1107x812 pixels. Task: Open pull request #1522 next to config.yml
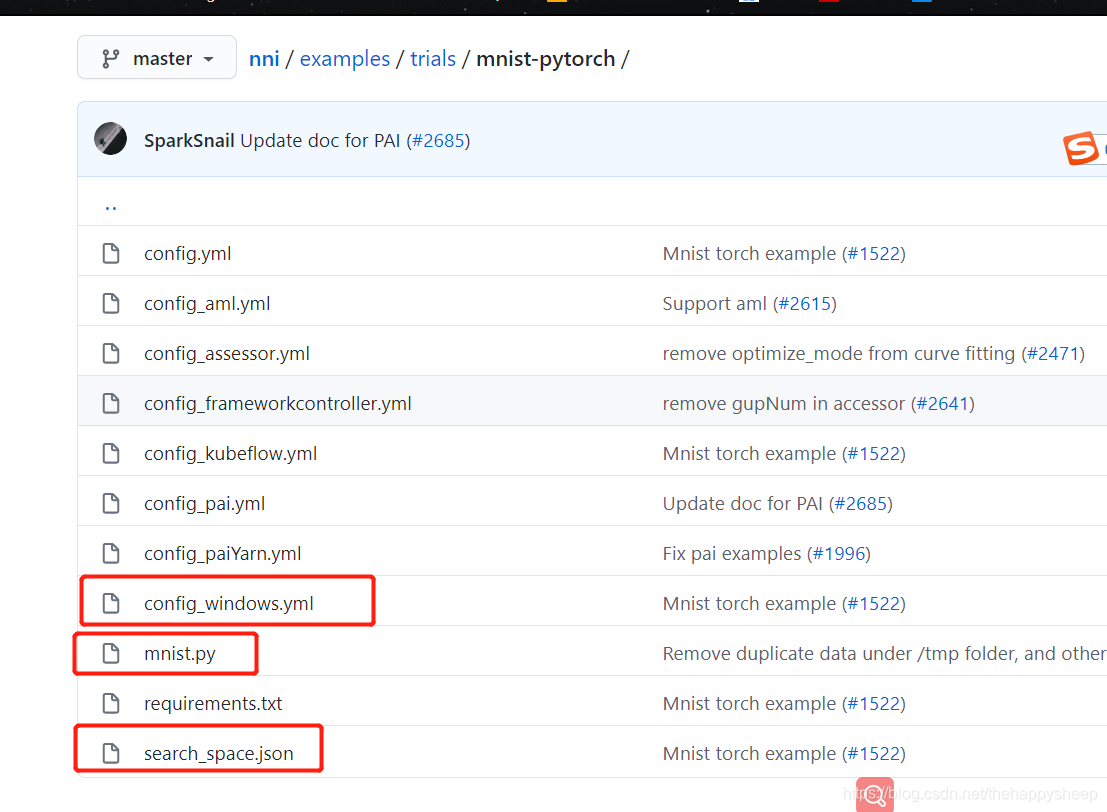[x=874, y=253]
